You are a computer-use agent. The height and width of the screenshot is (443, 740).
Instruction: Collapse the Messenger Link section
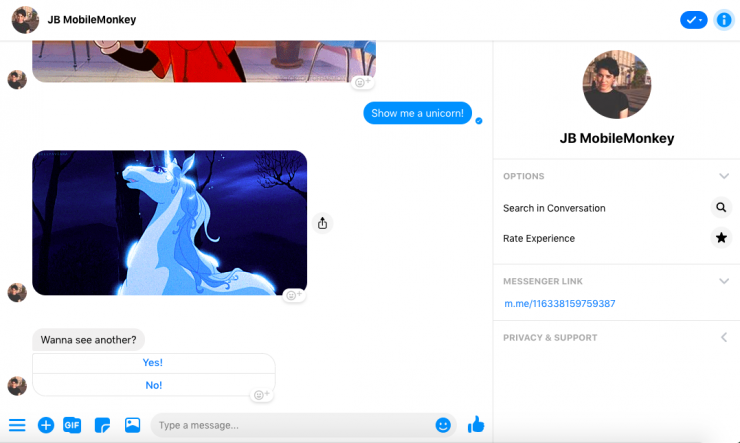click(723, 281)
